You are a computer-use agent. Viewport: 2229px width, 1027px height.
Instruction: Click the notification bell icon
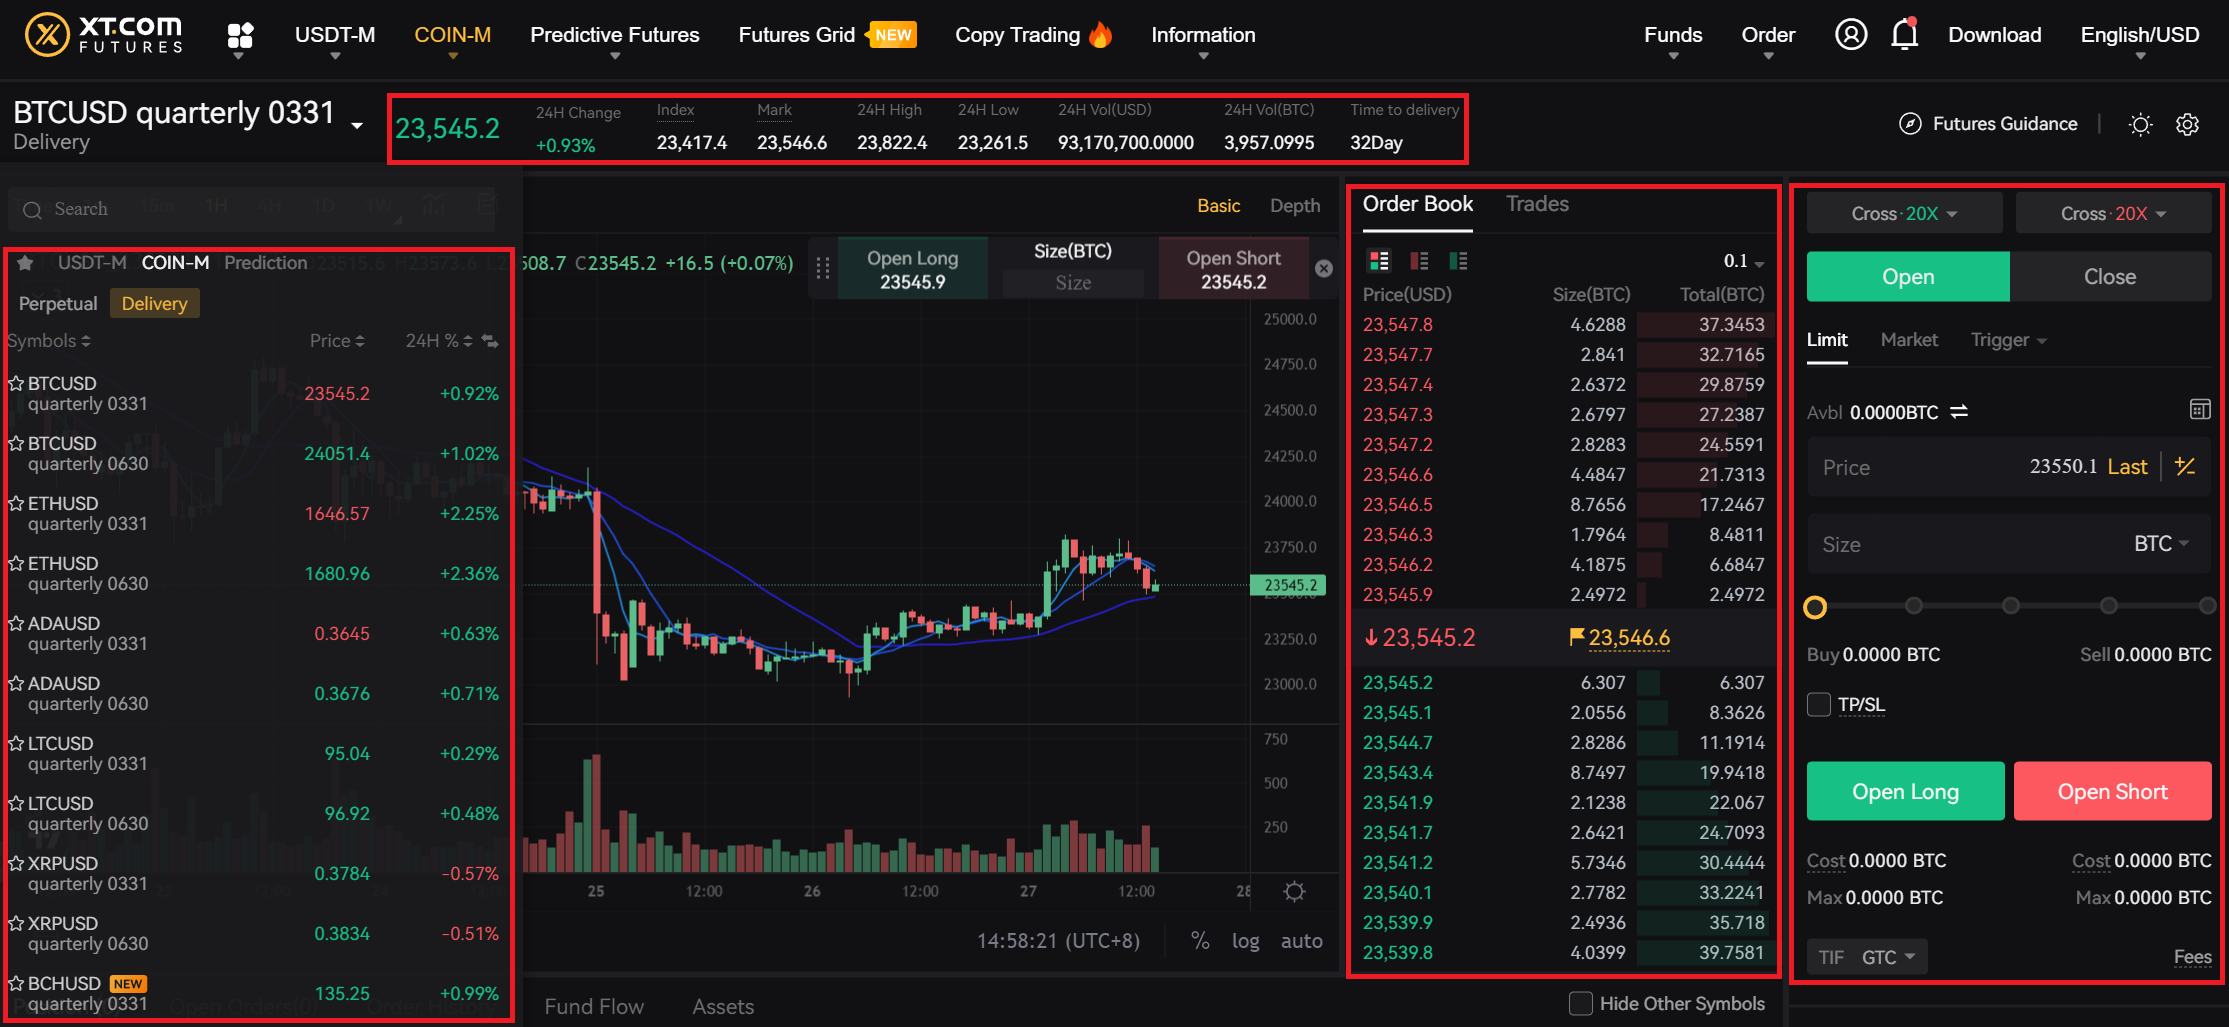(1904, 35)
